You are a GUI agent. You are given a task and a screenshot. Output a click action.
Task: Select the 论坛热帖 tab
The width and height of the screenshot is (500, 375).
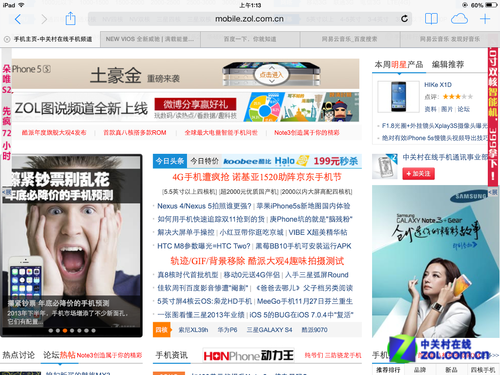coord(59,355)
